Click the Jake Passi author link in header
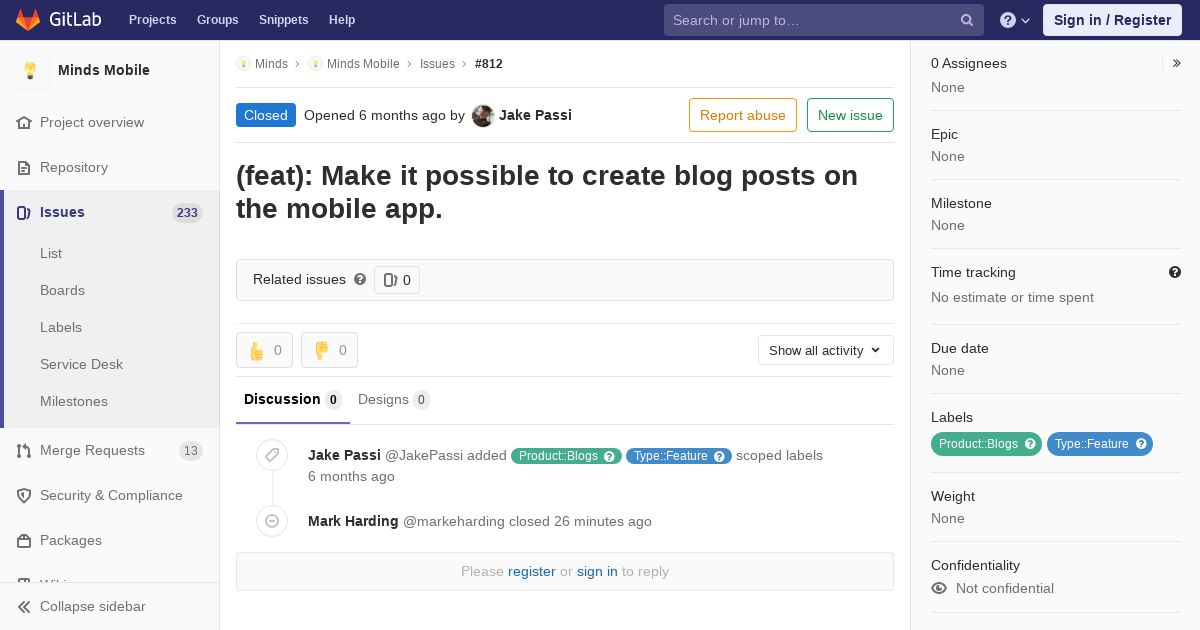 click(535, 115)
